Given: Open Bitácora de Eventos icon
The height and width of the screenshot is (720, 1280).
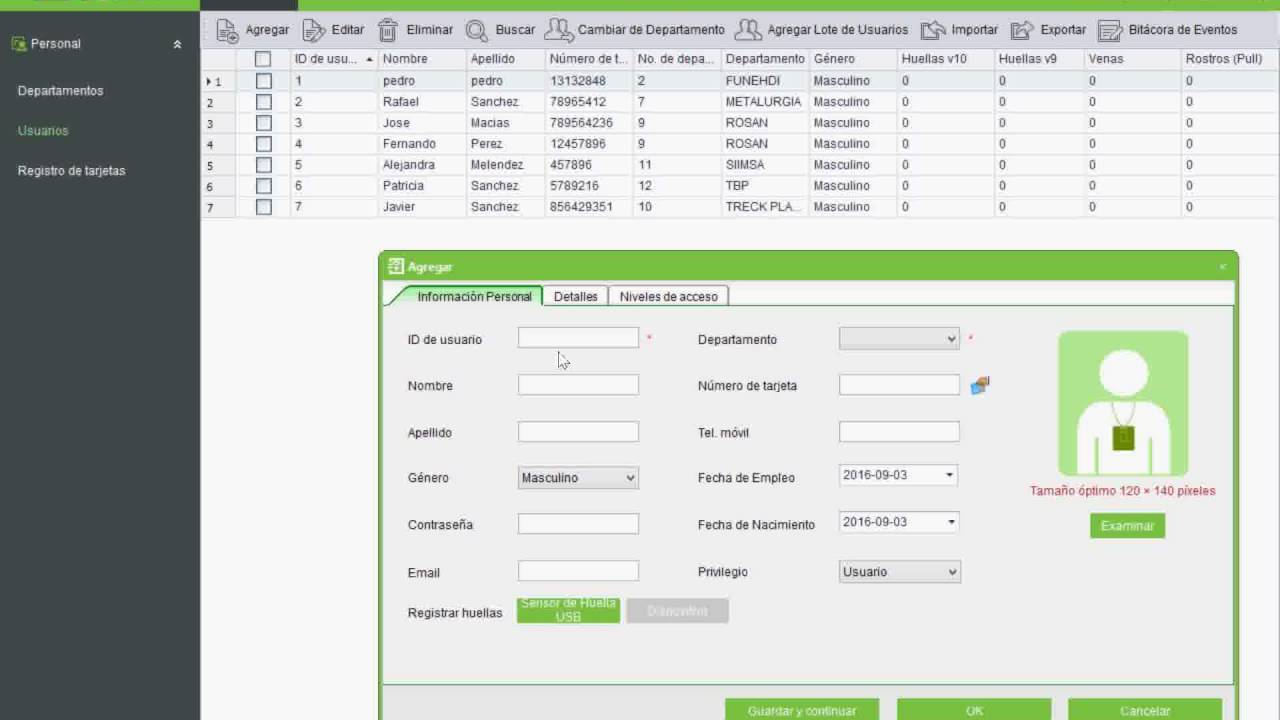Looking at the screenshot, I should pos(1109,30).
